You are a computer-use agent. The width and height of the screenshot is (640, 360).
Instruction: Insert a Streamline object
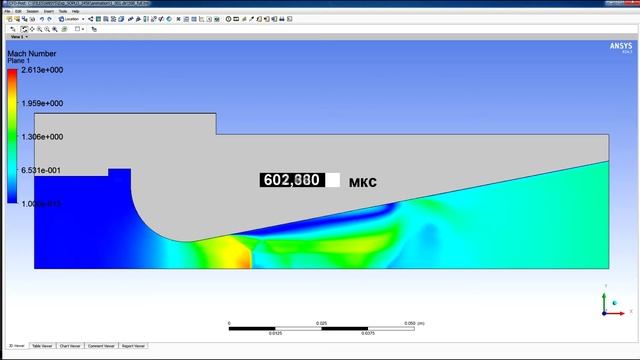pos(106,19)
